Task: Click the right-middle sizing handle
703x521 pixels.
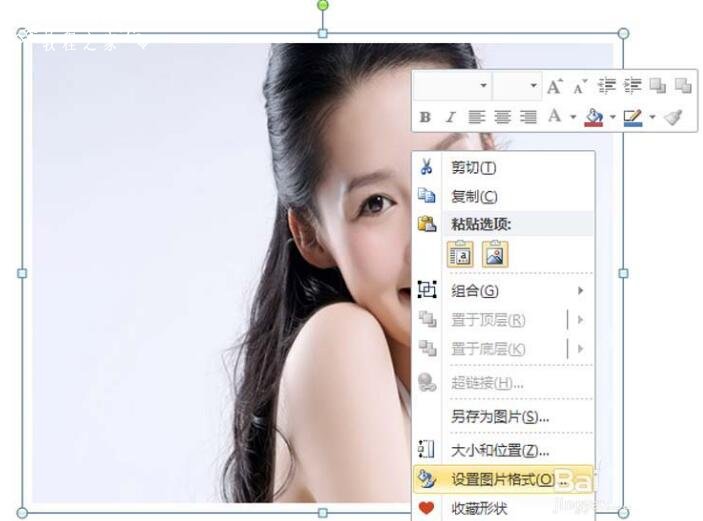Action: [x=623, y=273]
